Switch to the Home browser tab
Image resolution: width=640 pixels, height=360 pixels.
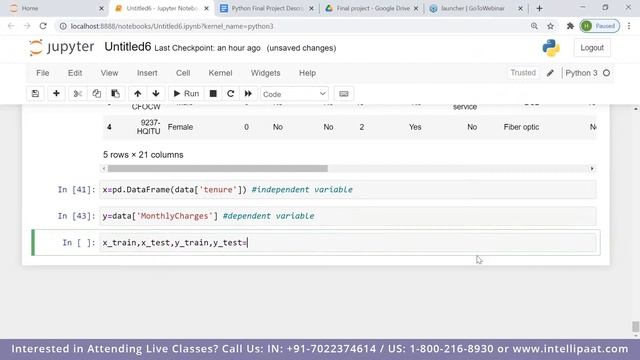[56, 8]
